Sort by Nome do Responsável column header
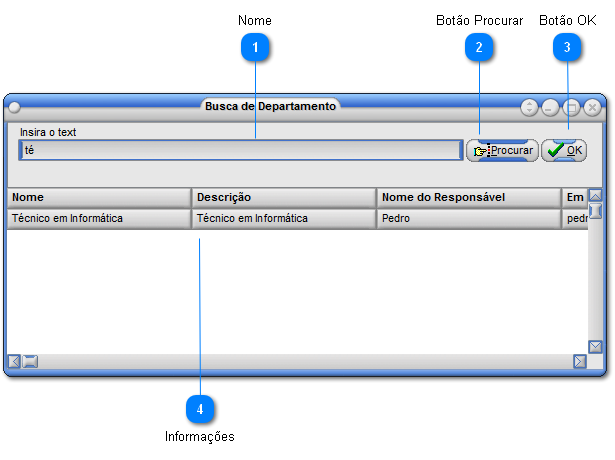The width and height of the screenshot is (615, 460). coord(469,198)
